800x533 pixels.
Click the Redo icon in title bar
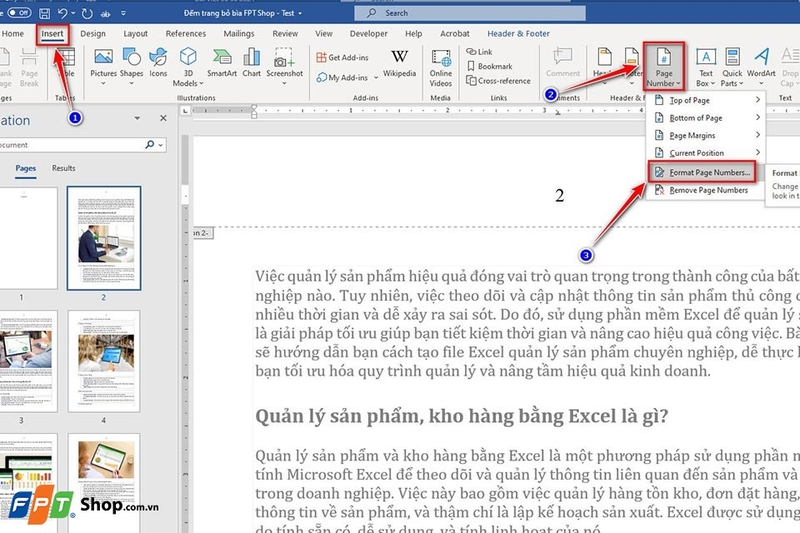87,13
